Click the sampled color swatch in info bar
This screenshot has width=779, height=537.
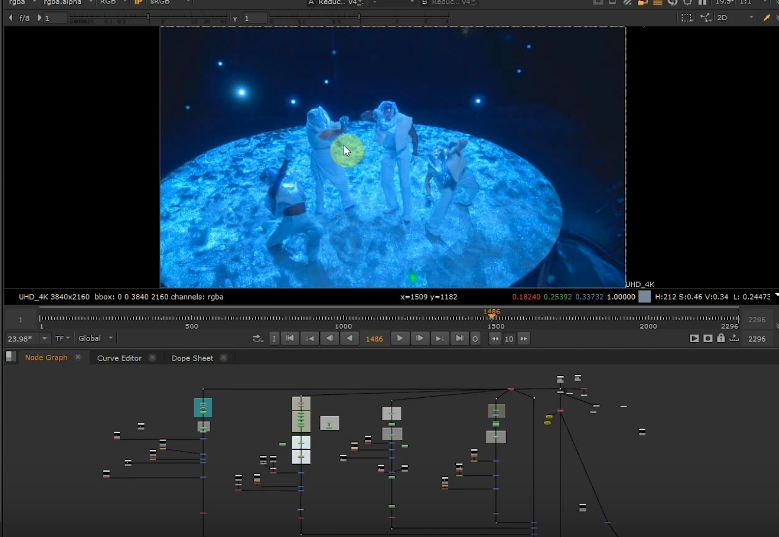point(644,296)
